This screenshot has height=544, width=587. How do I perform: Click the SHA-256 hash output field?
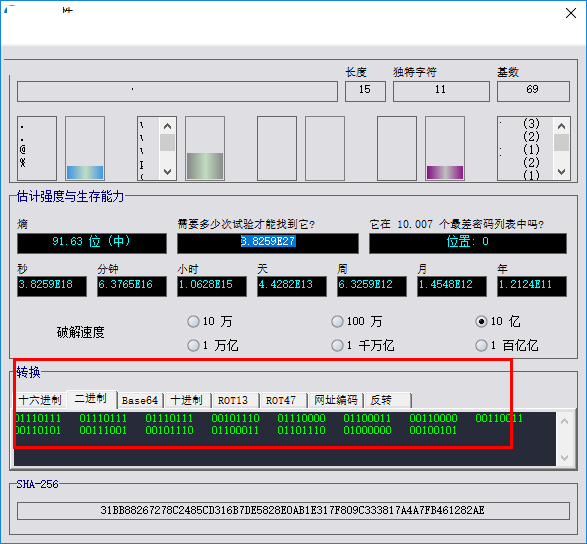[x=294, y=510]
